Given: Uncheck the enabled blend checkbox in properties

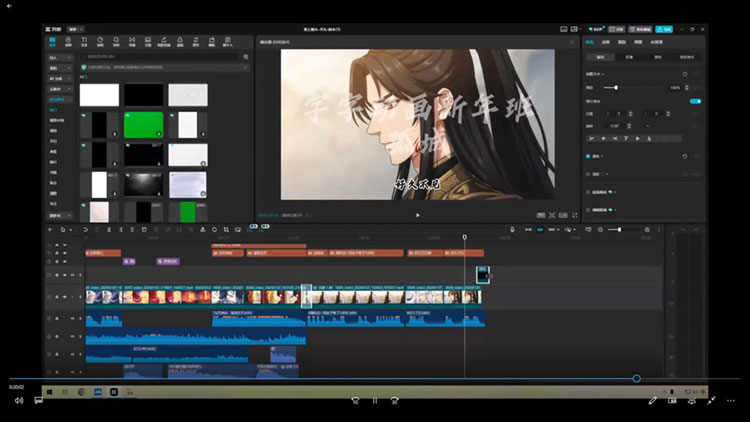Looking at the screenshot, I should pyautogui.click(x=588, y=156).
